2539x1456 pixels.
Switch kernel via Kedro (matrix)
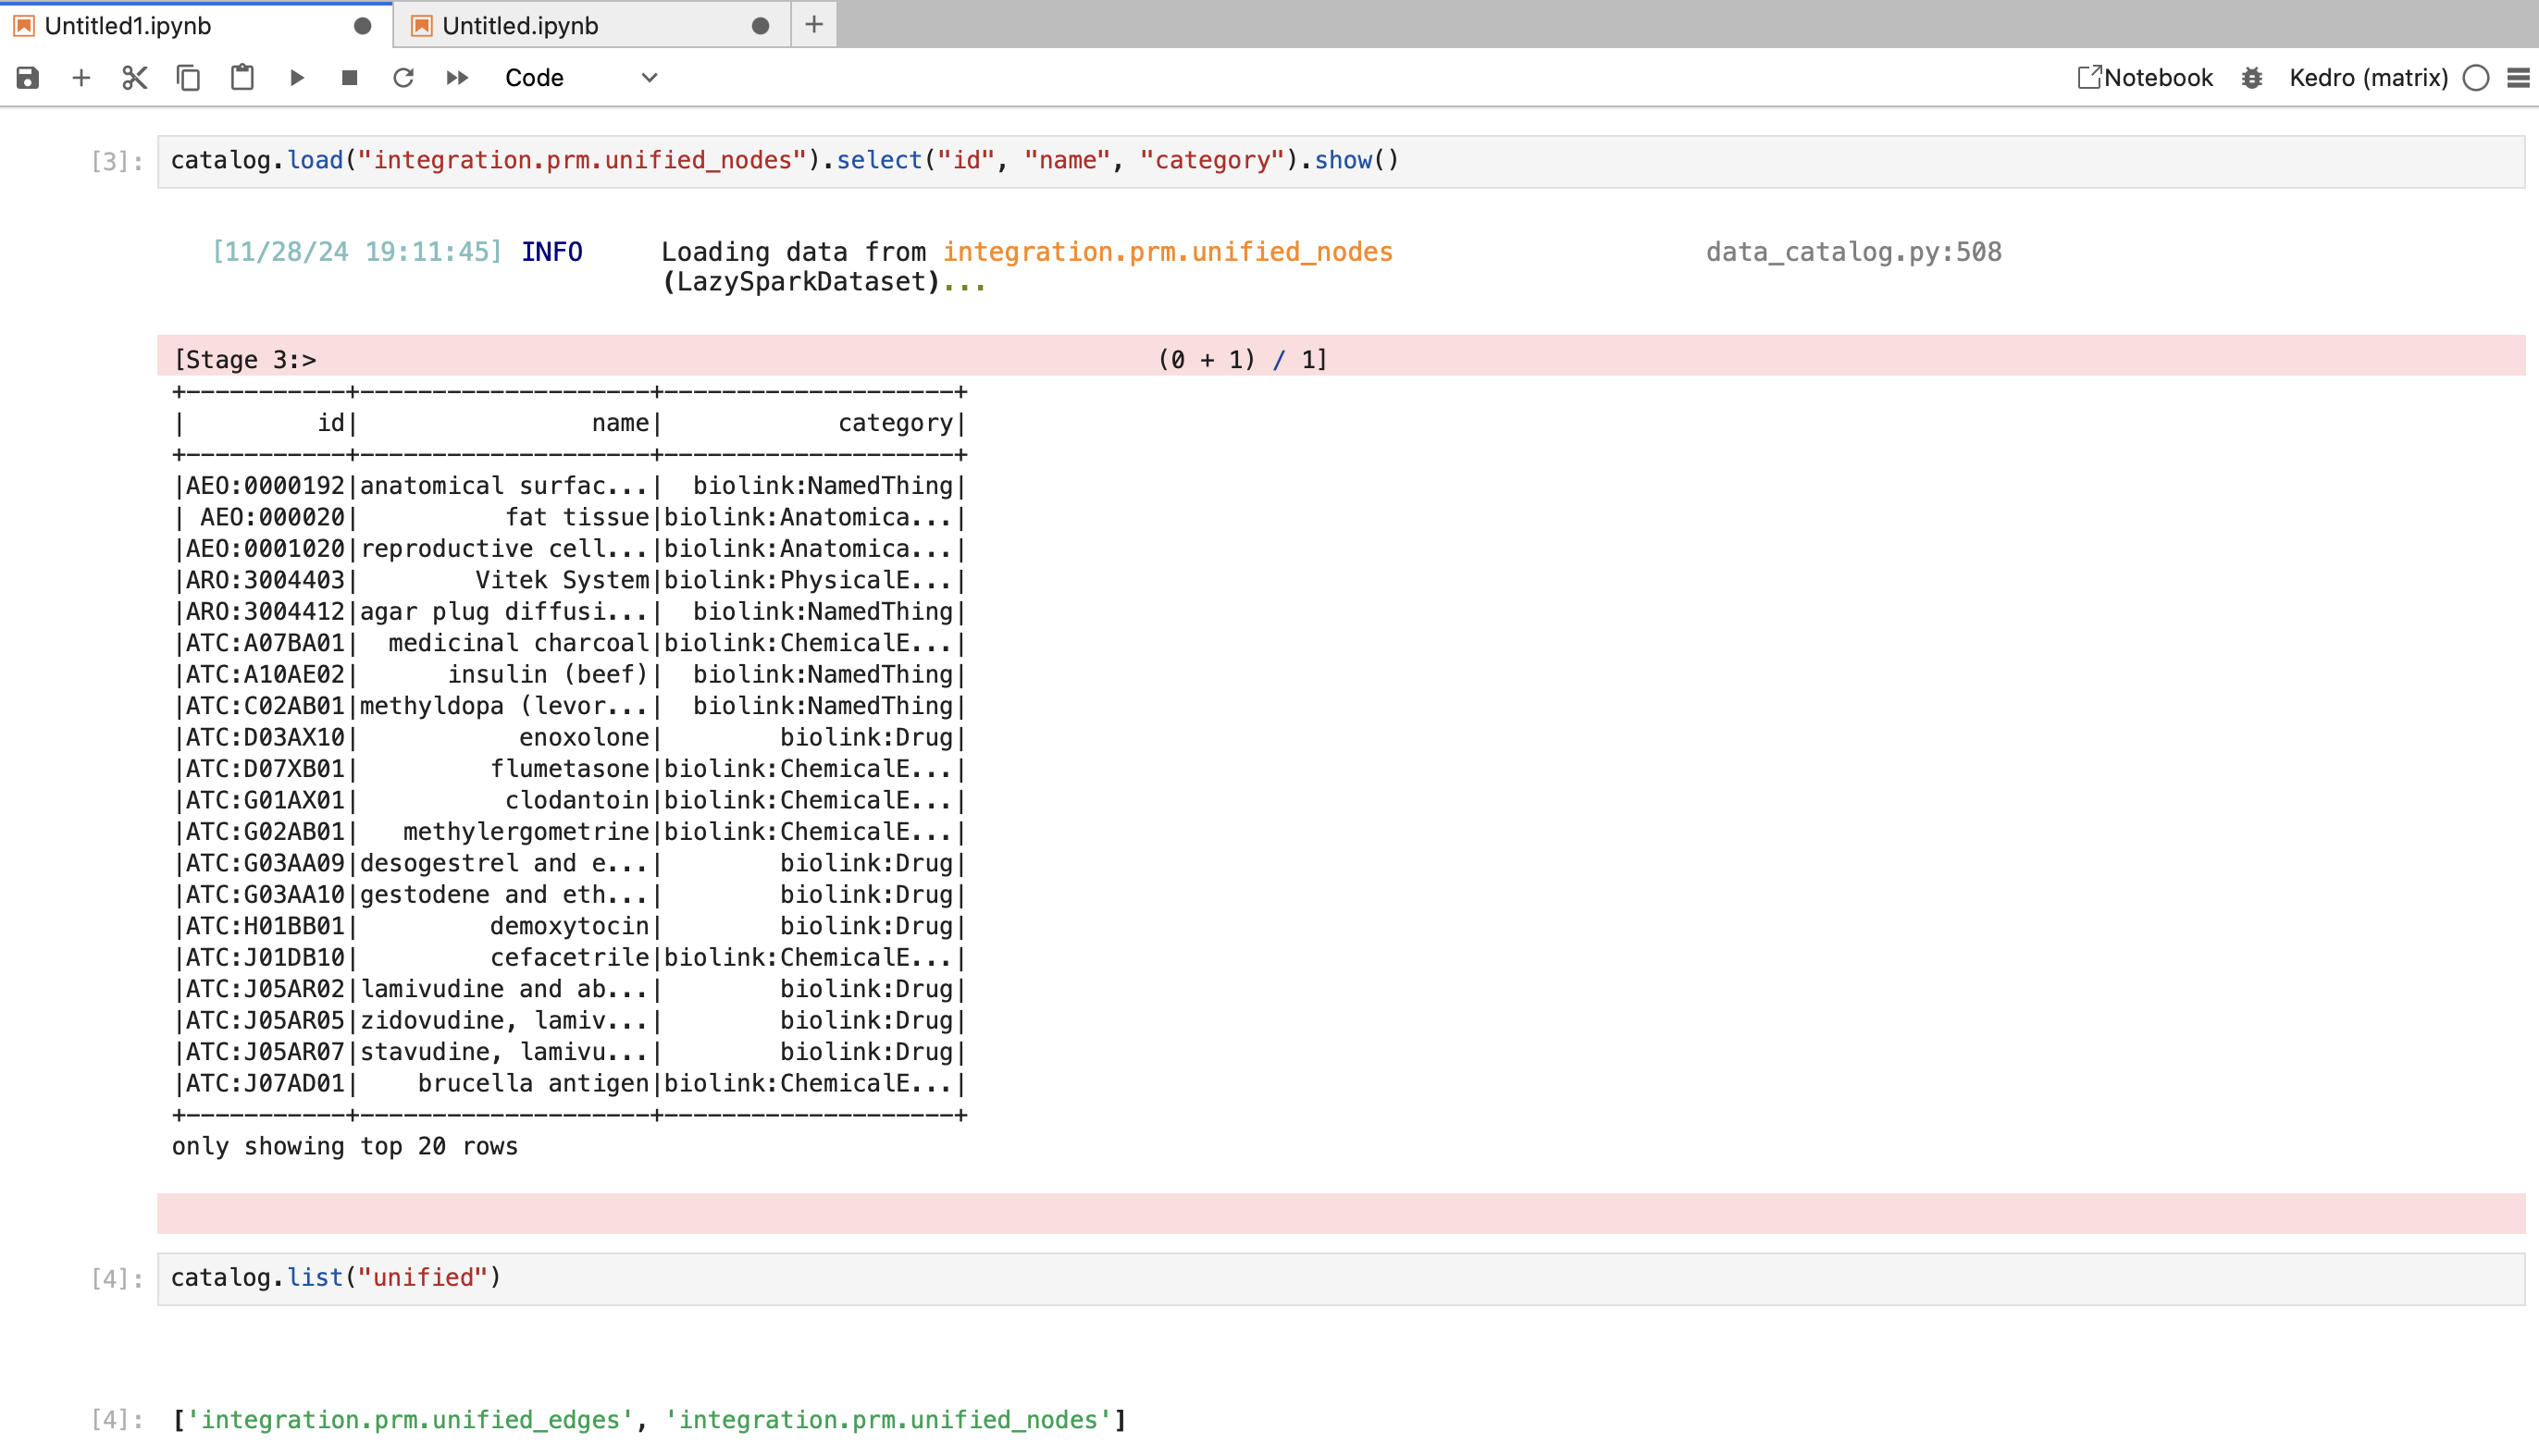(2367, 78)
